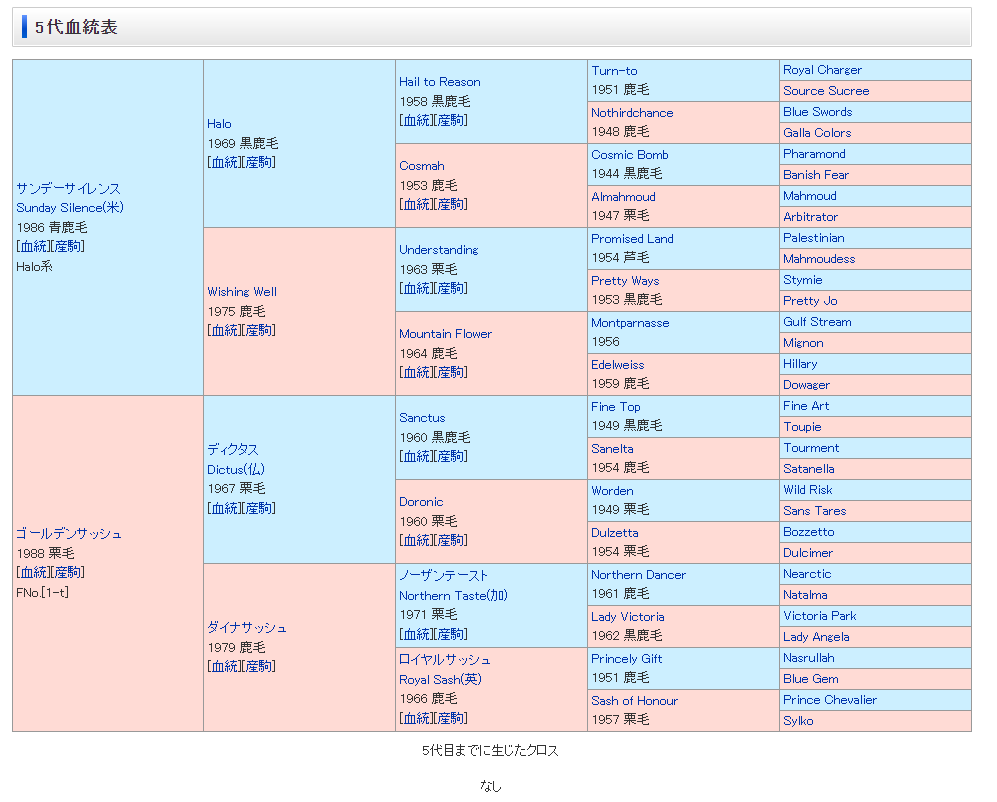Open the Dictus(仏) horse link
The height and width of the screenshot is (802, 997).
pyautogui.click(x=235, y=469)
